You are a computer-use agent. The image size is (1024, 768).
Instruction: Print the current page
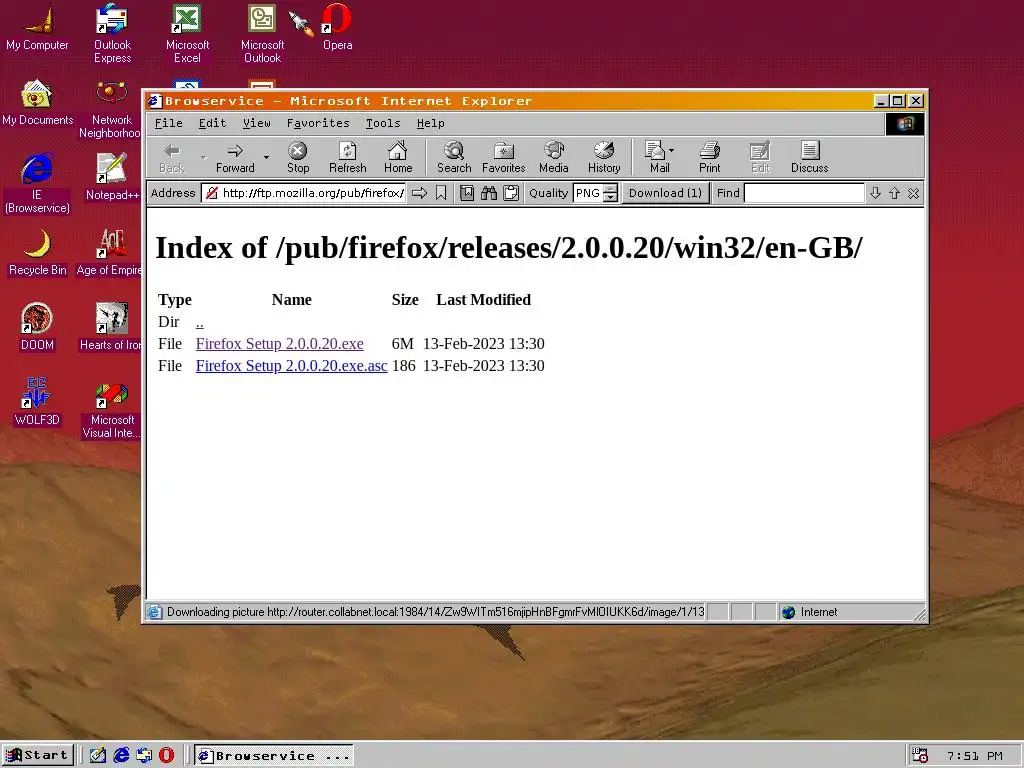[709, 157]
